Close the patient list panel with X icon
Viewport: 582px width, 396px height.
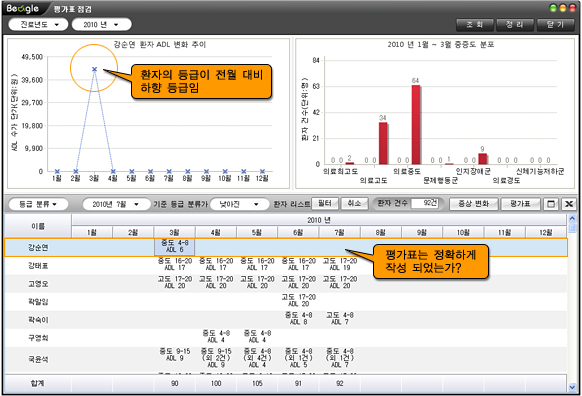click(x=568, y=204)
